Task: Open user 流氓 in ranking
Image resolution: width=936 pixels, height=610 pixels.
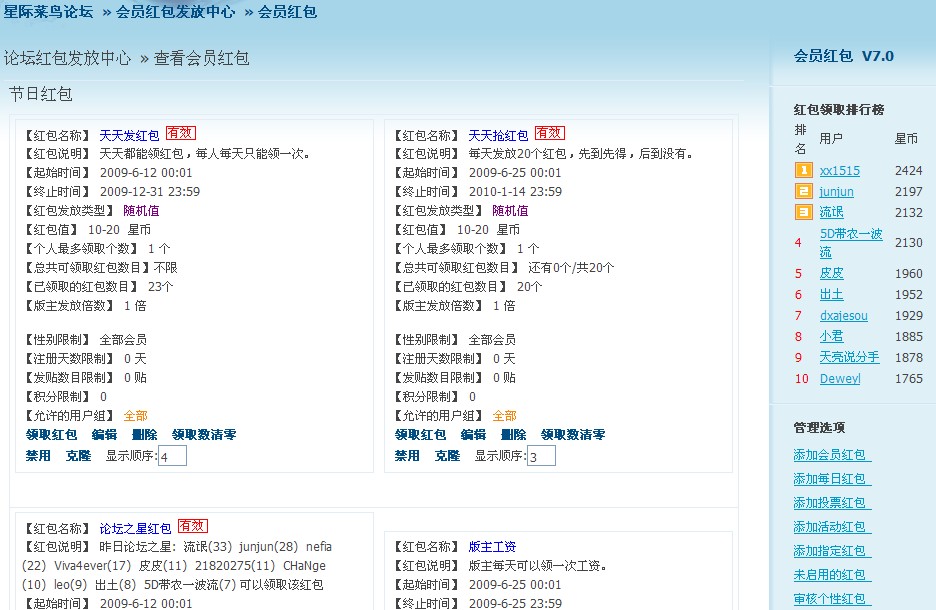Action: click(832, 212)
